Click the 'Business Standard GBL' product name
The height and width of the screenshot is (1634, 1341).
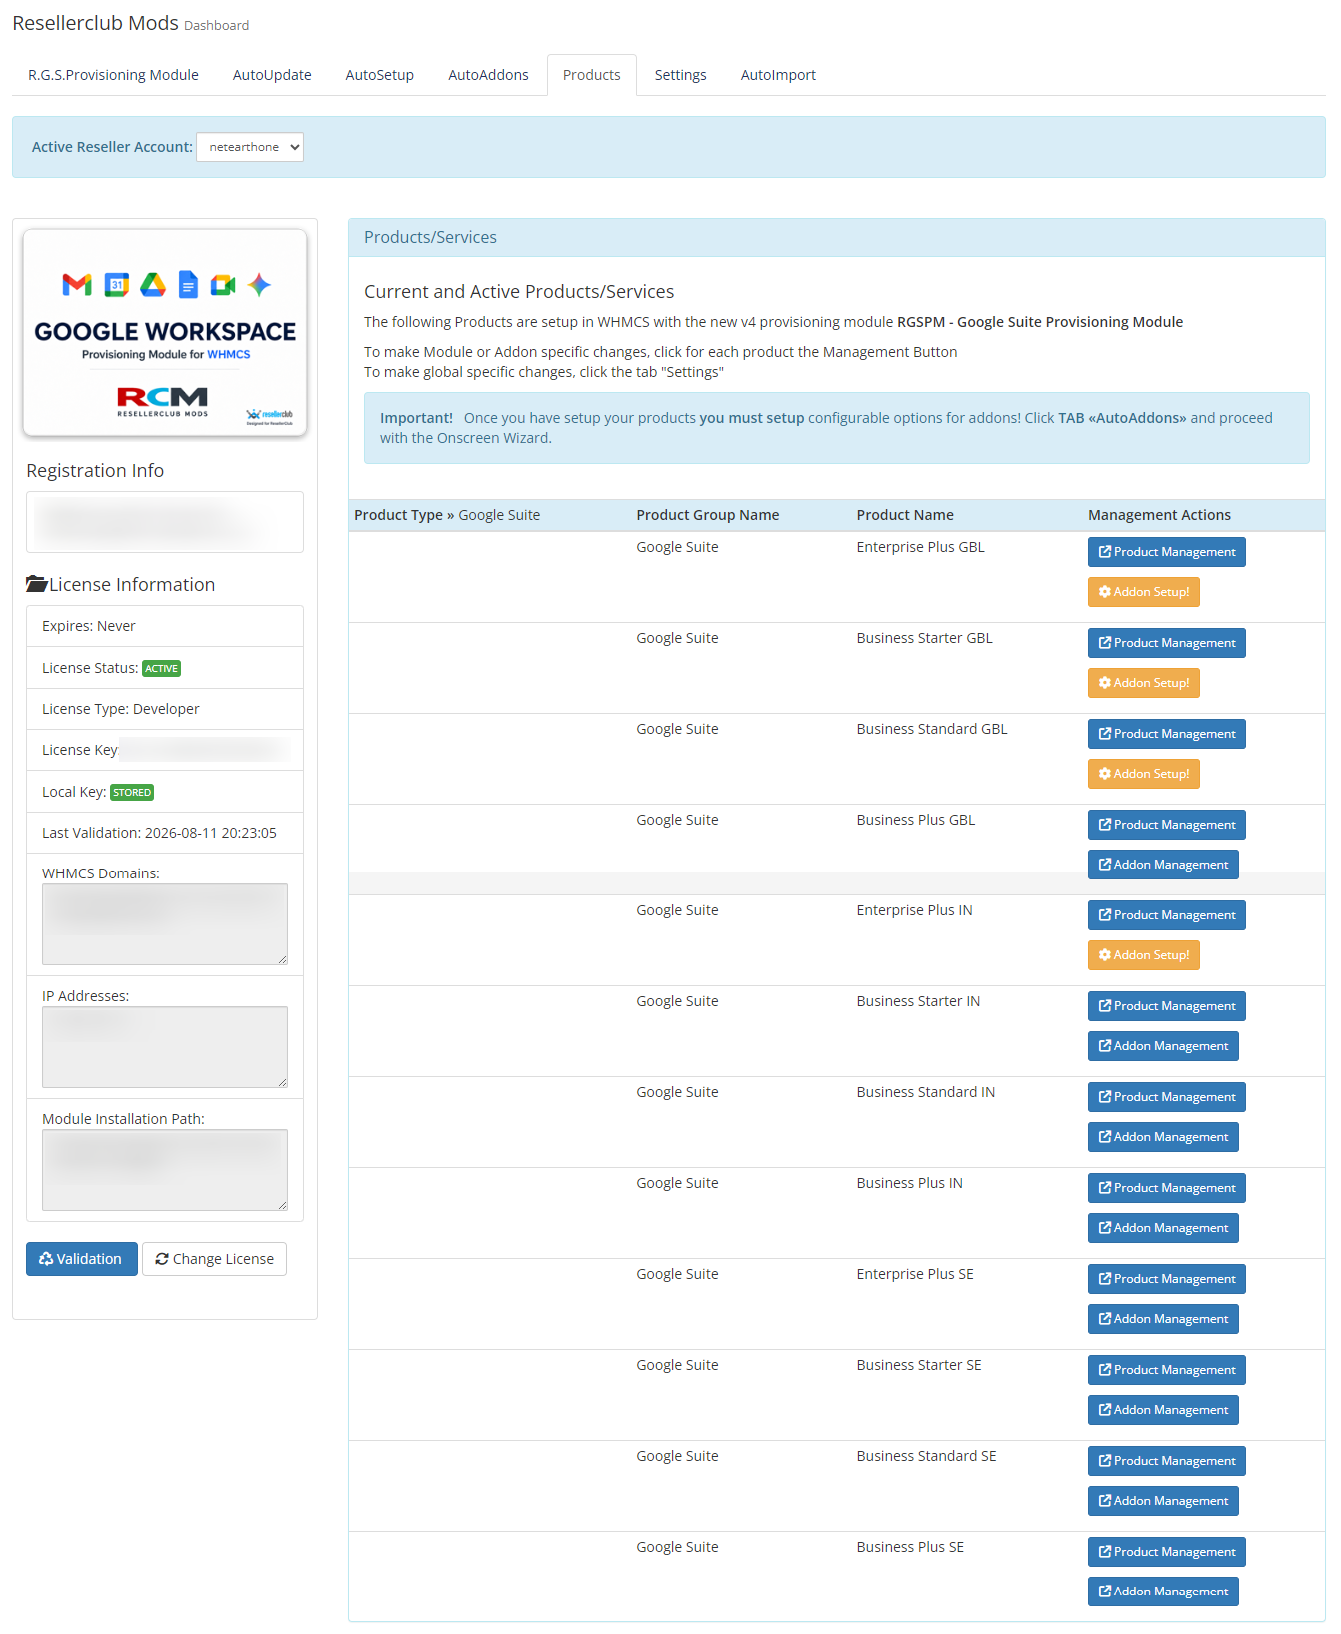coord(932,729)
